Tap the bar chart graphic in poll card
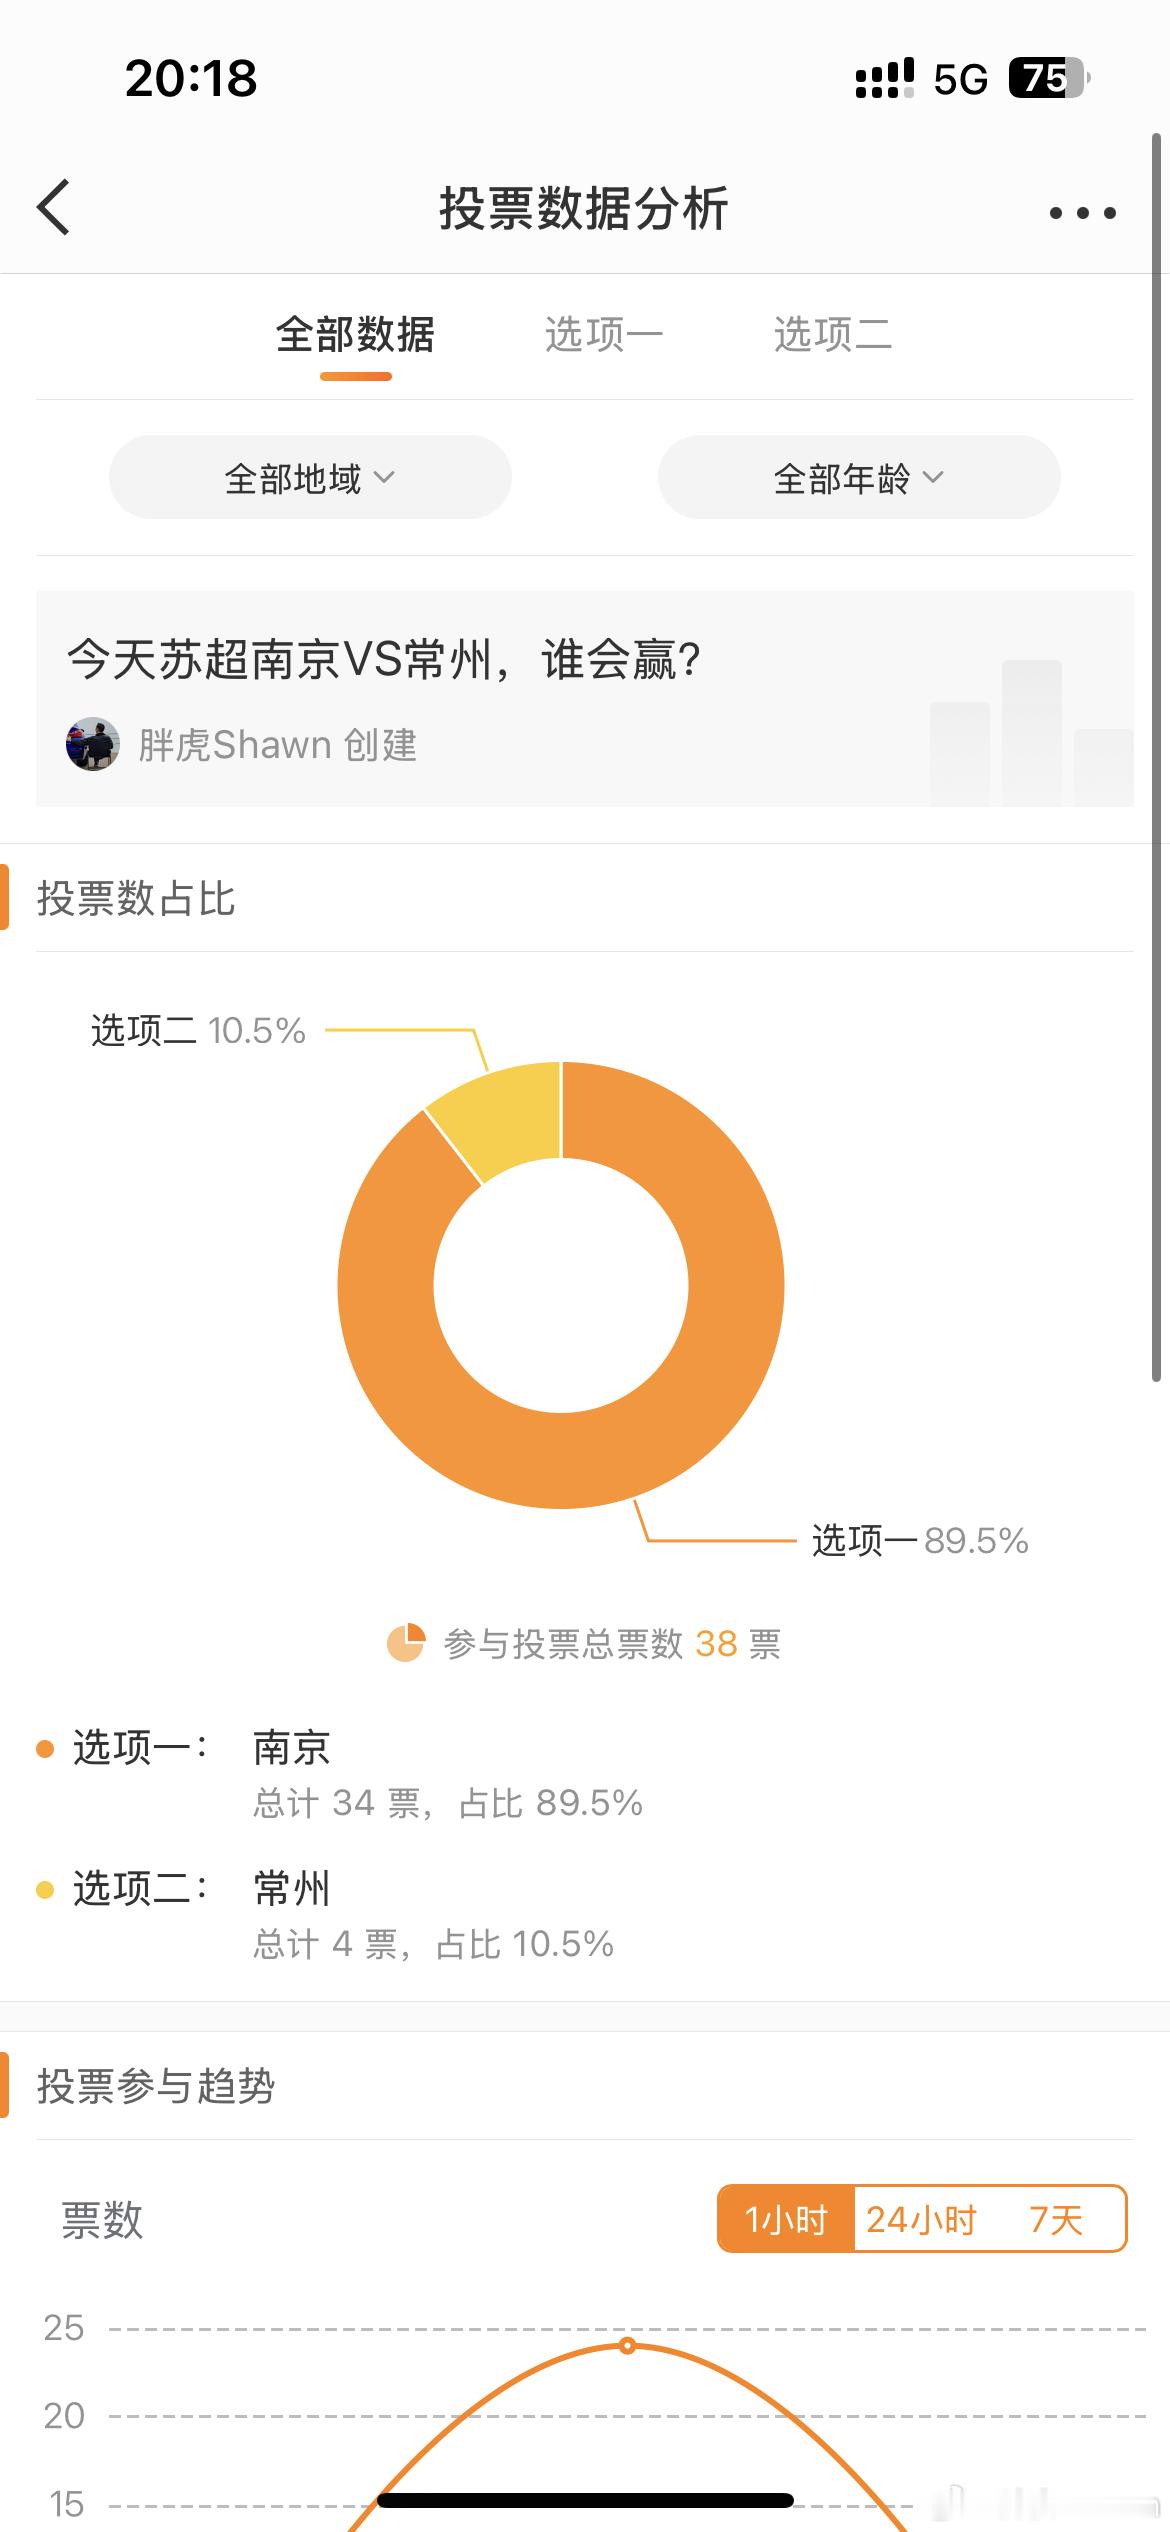 [x=1031, y=733]
